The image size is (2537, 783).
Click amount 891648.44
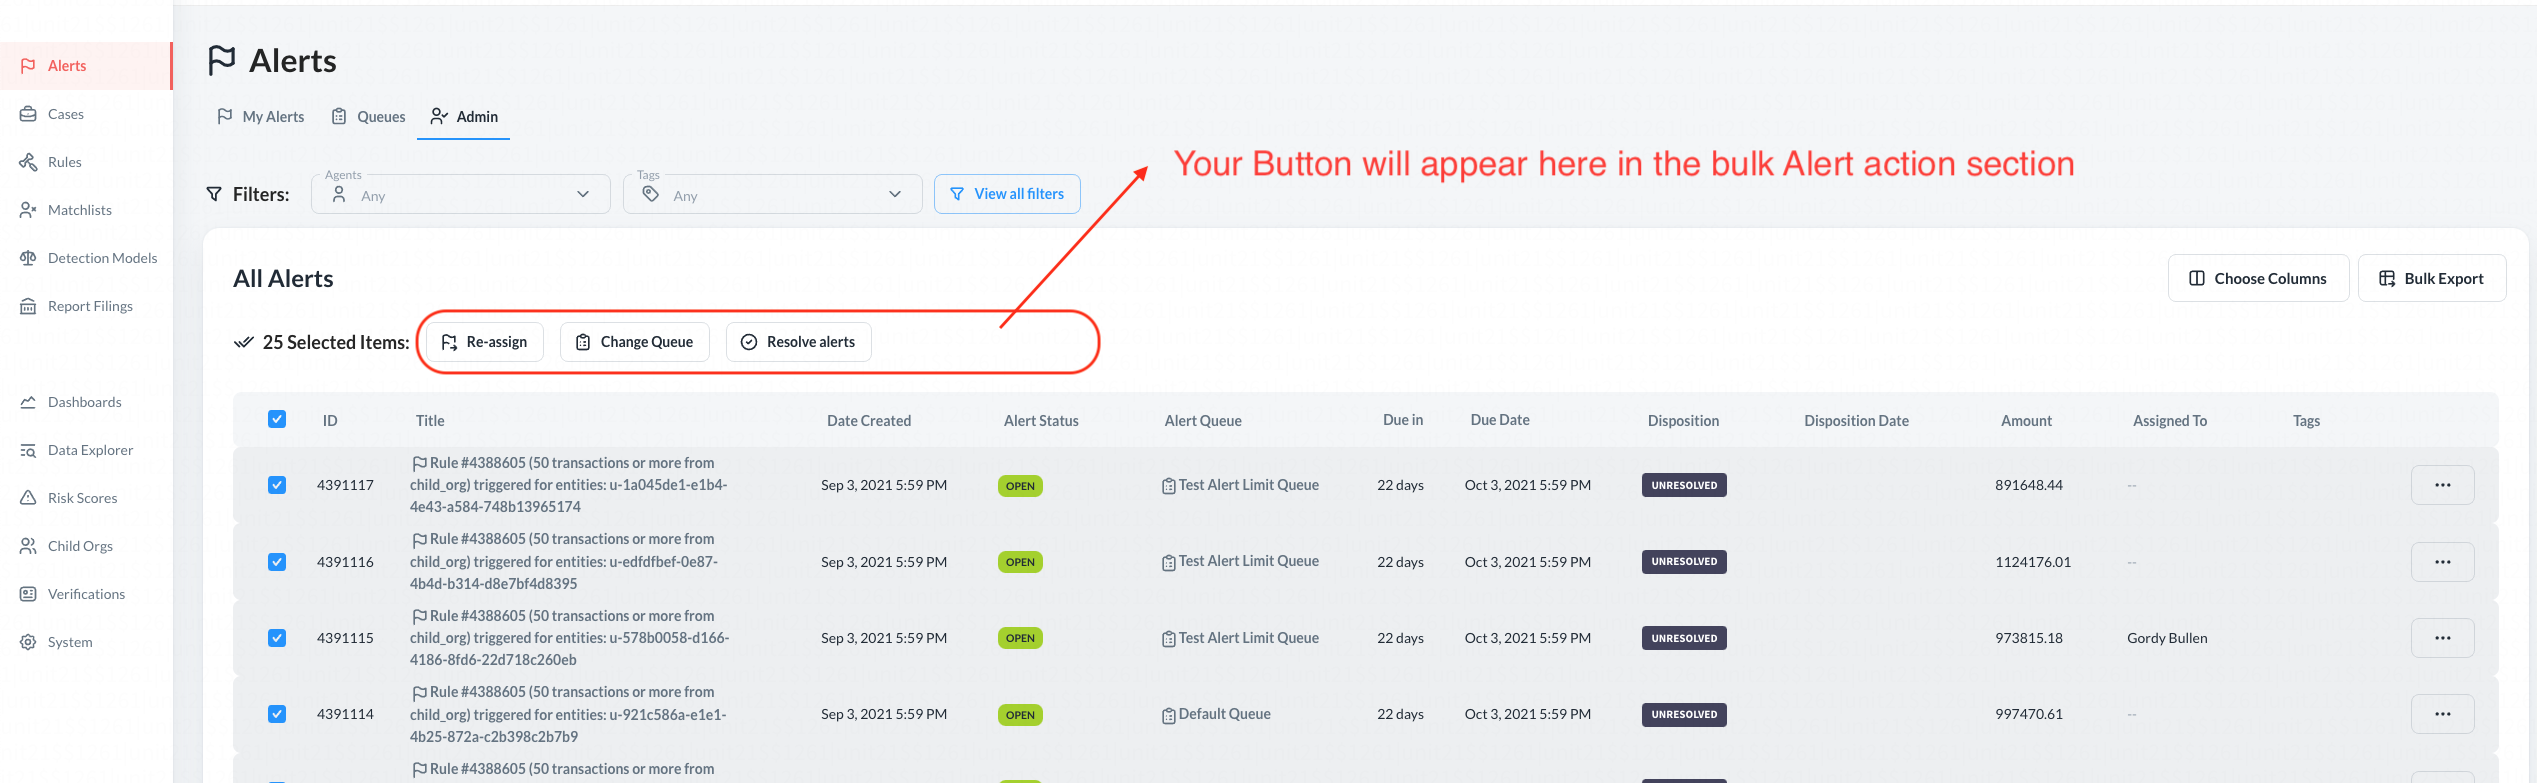pos(2029,485)
